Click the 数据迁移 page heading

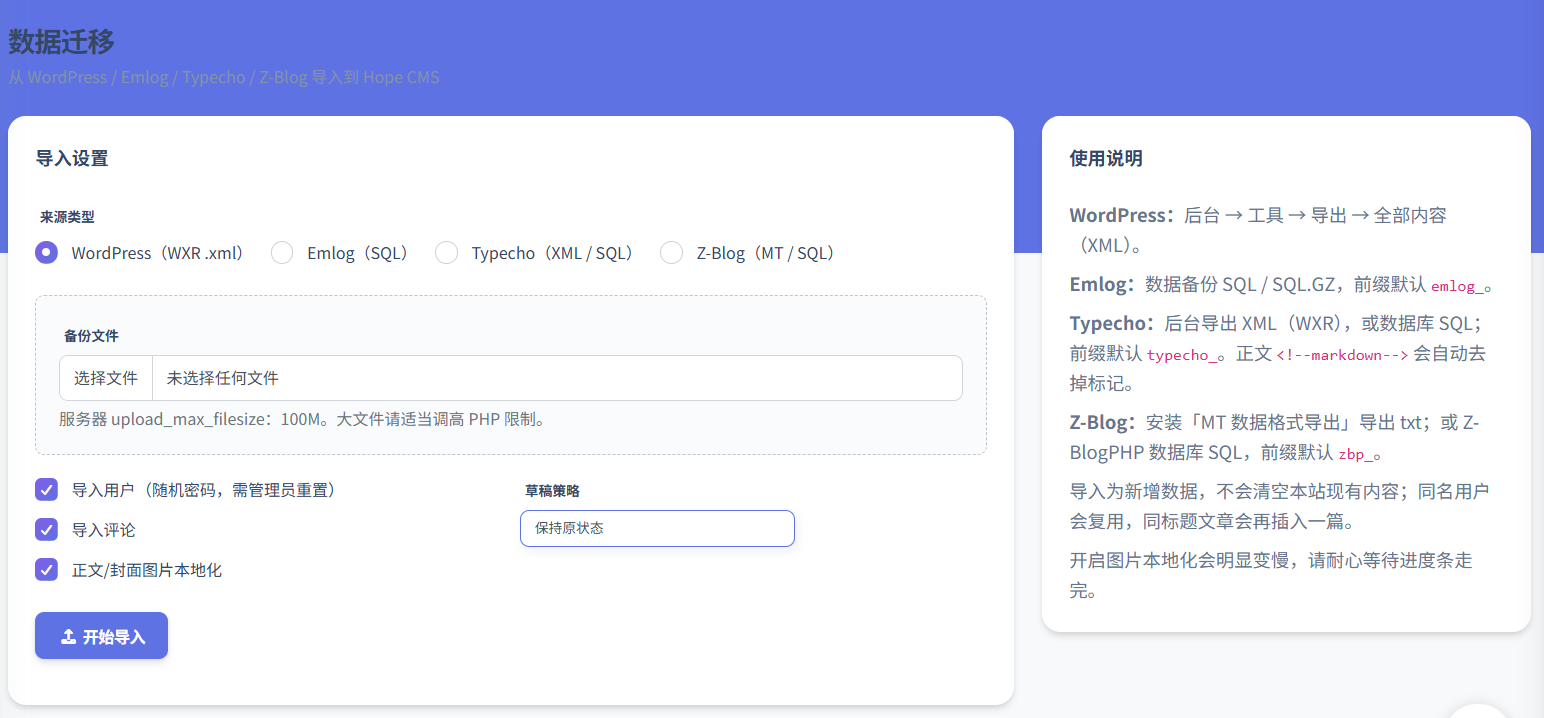point(61,42)
